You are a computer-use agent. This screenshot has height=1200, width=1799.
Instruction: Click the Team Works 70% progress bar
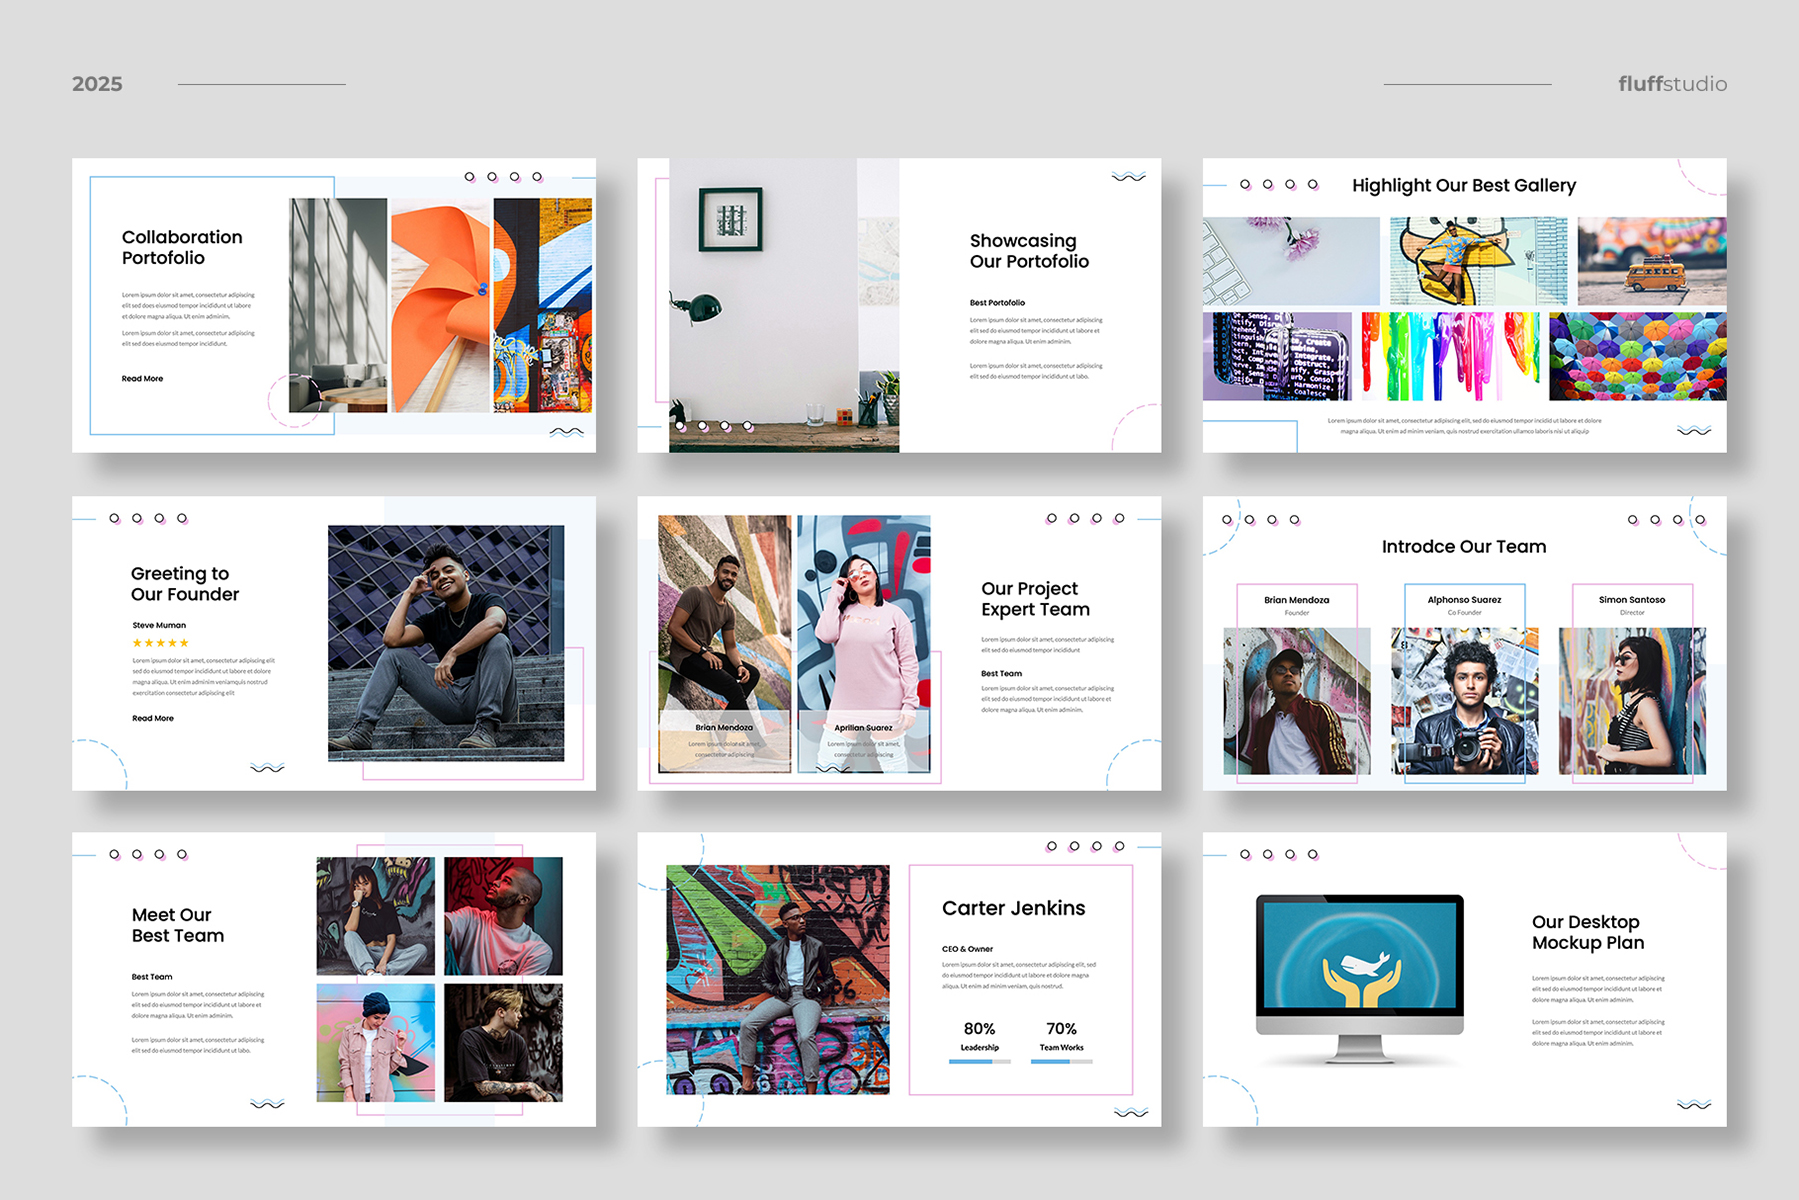coord(1061,1061)
